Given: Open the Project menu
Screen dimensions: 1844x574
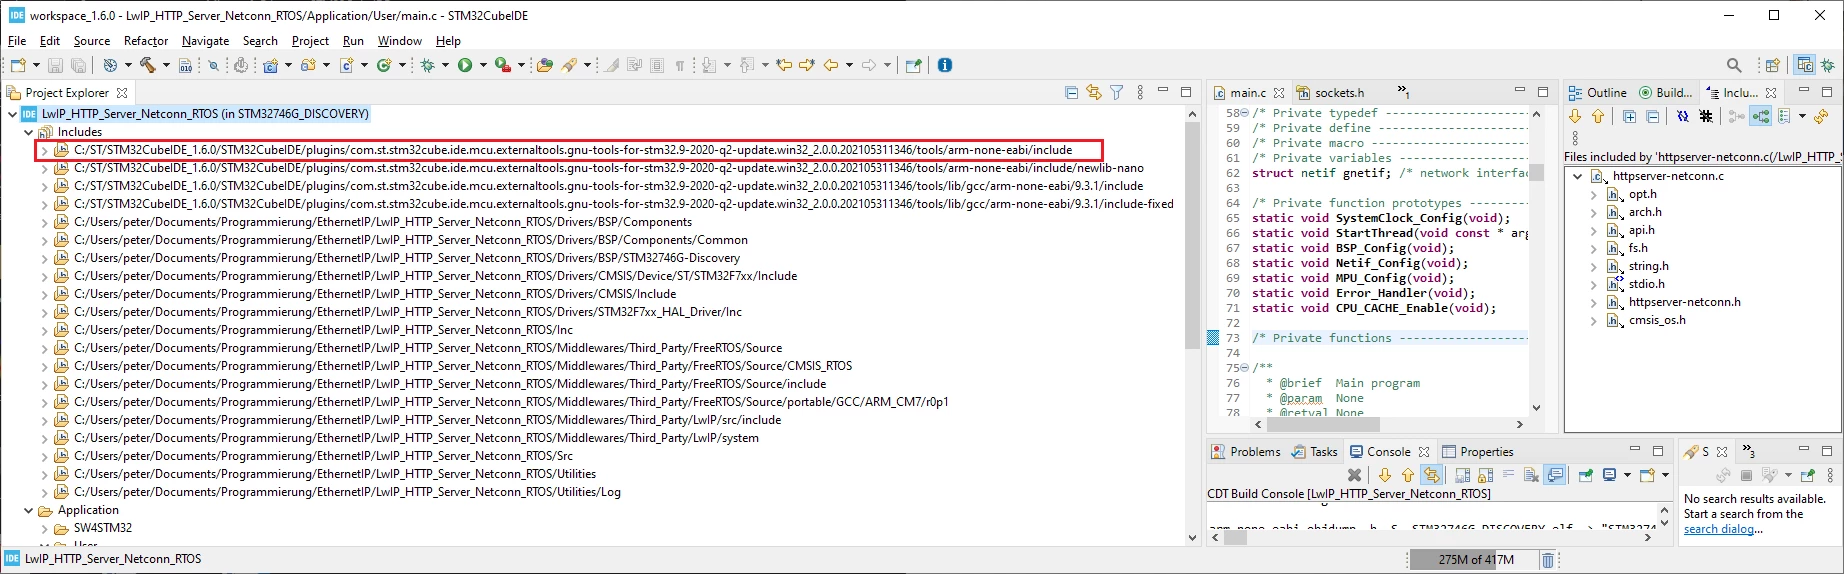Looking at the screenshot, I should point(310,41).
